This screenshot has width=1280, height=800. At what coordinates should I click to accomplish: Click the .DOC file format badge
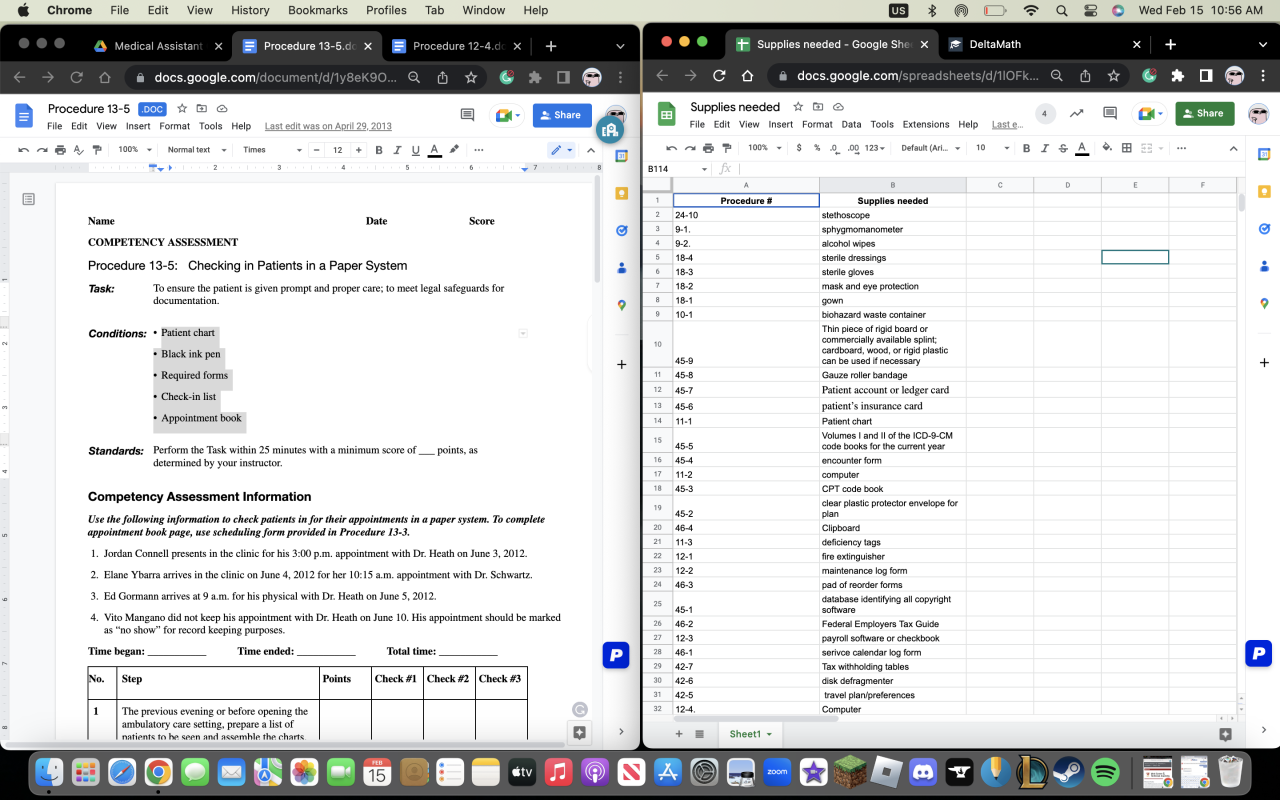pos(152,109)
